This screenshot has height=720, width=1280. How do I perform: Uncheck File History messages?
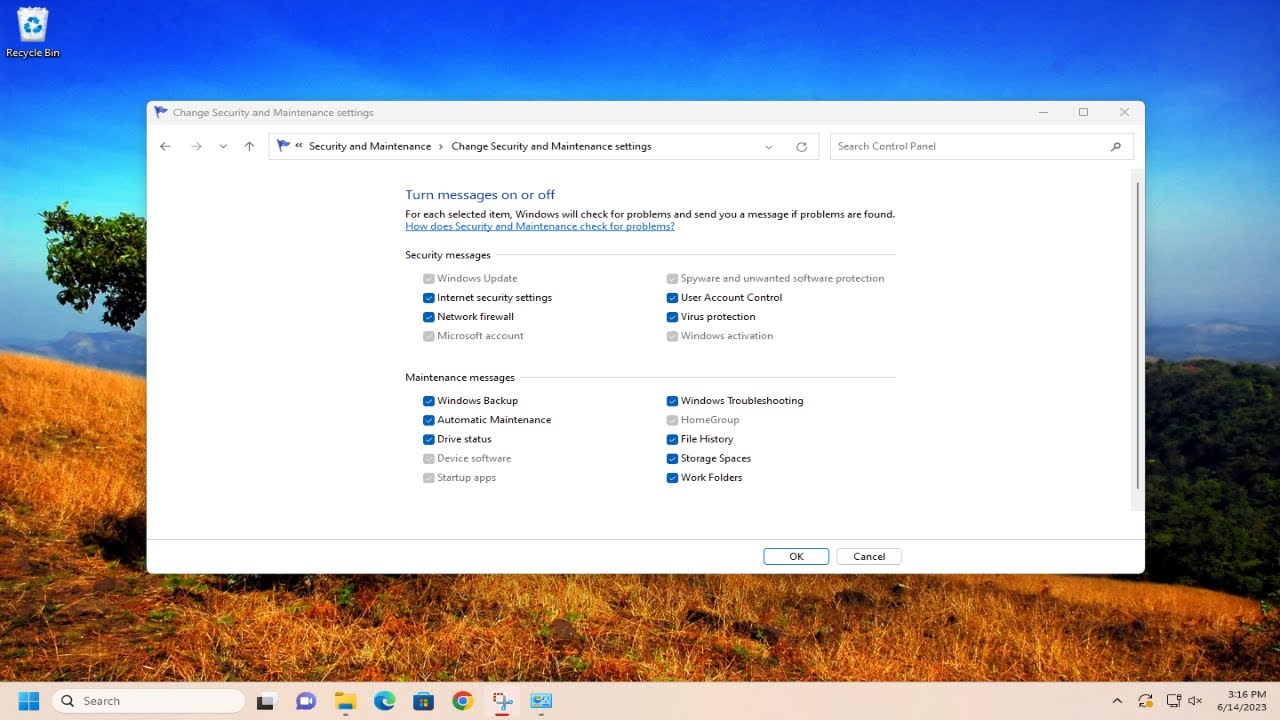click(673, 439)
